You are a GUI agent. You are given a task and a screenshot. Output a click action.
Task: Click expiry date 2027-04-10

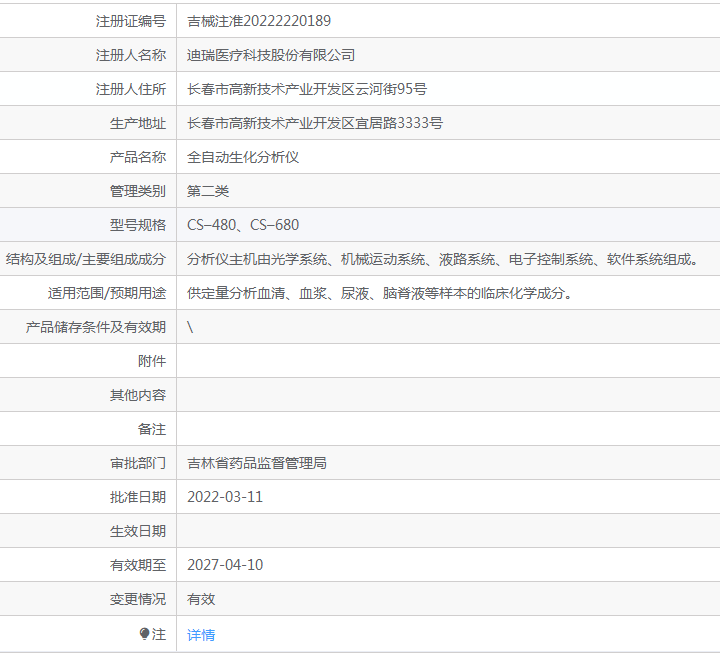coord(225,565)
